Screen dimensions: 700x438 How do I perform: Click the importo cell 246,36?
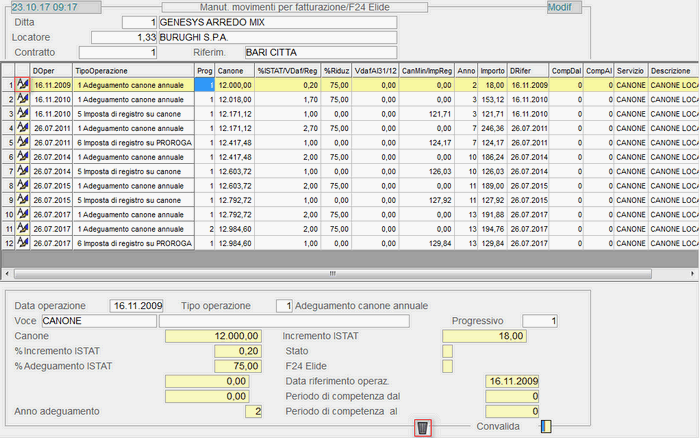(x=492, y=128)
